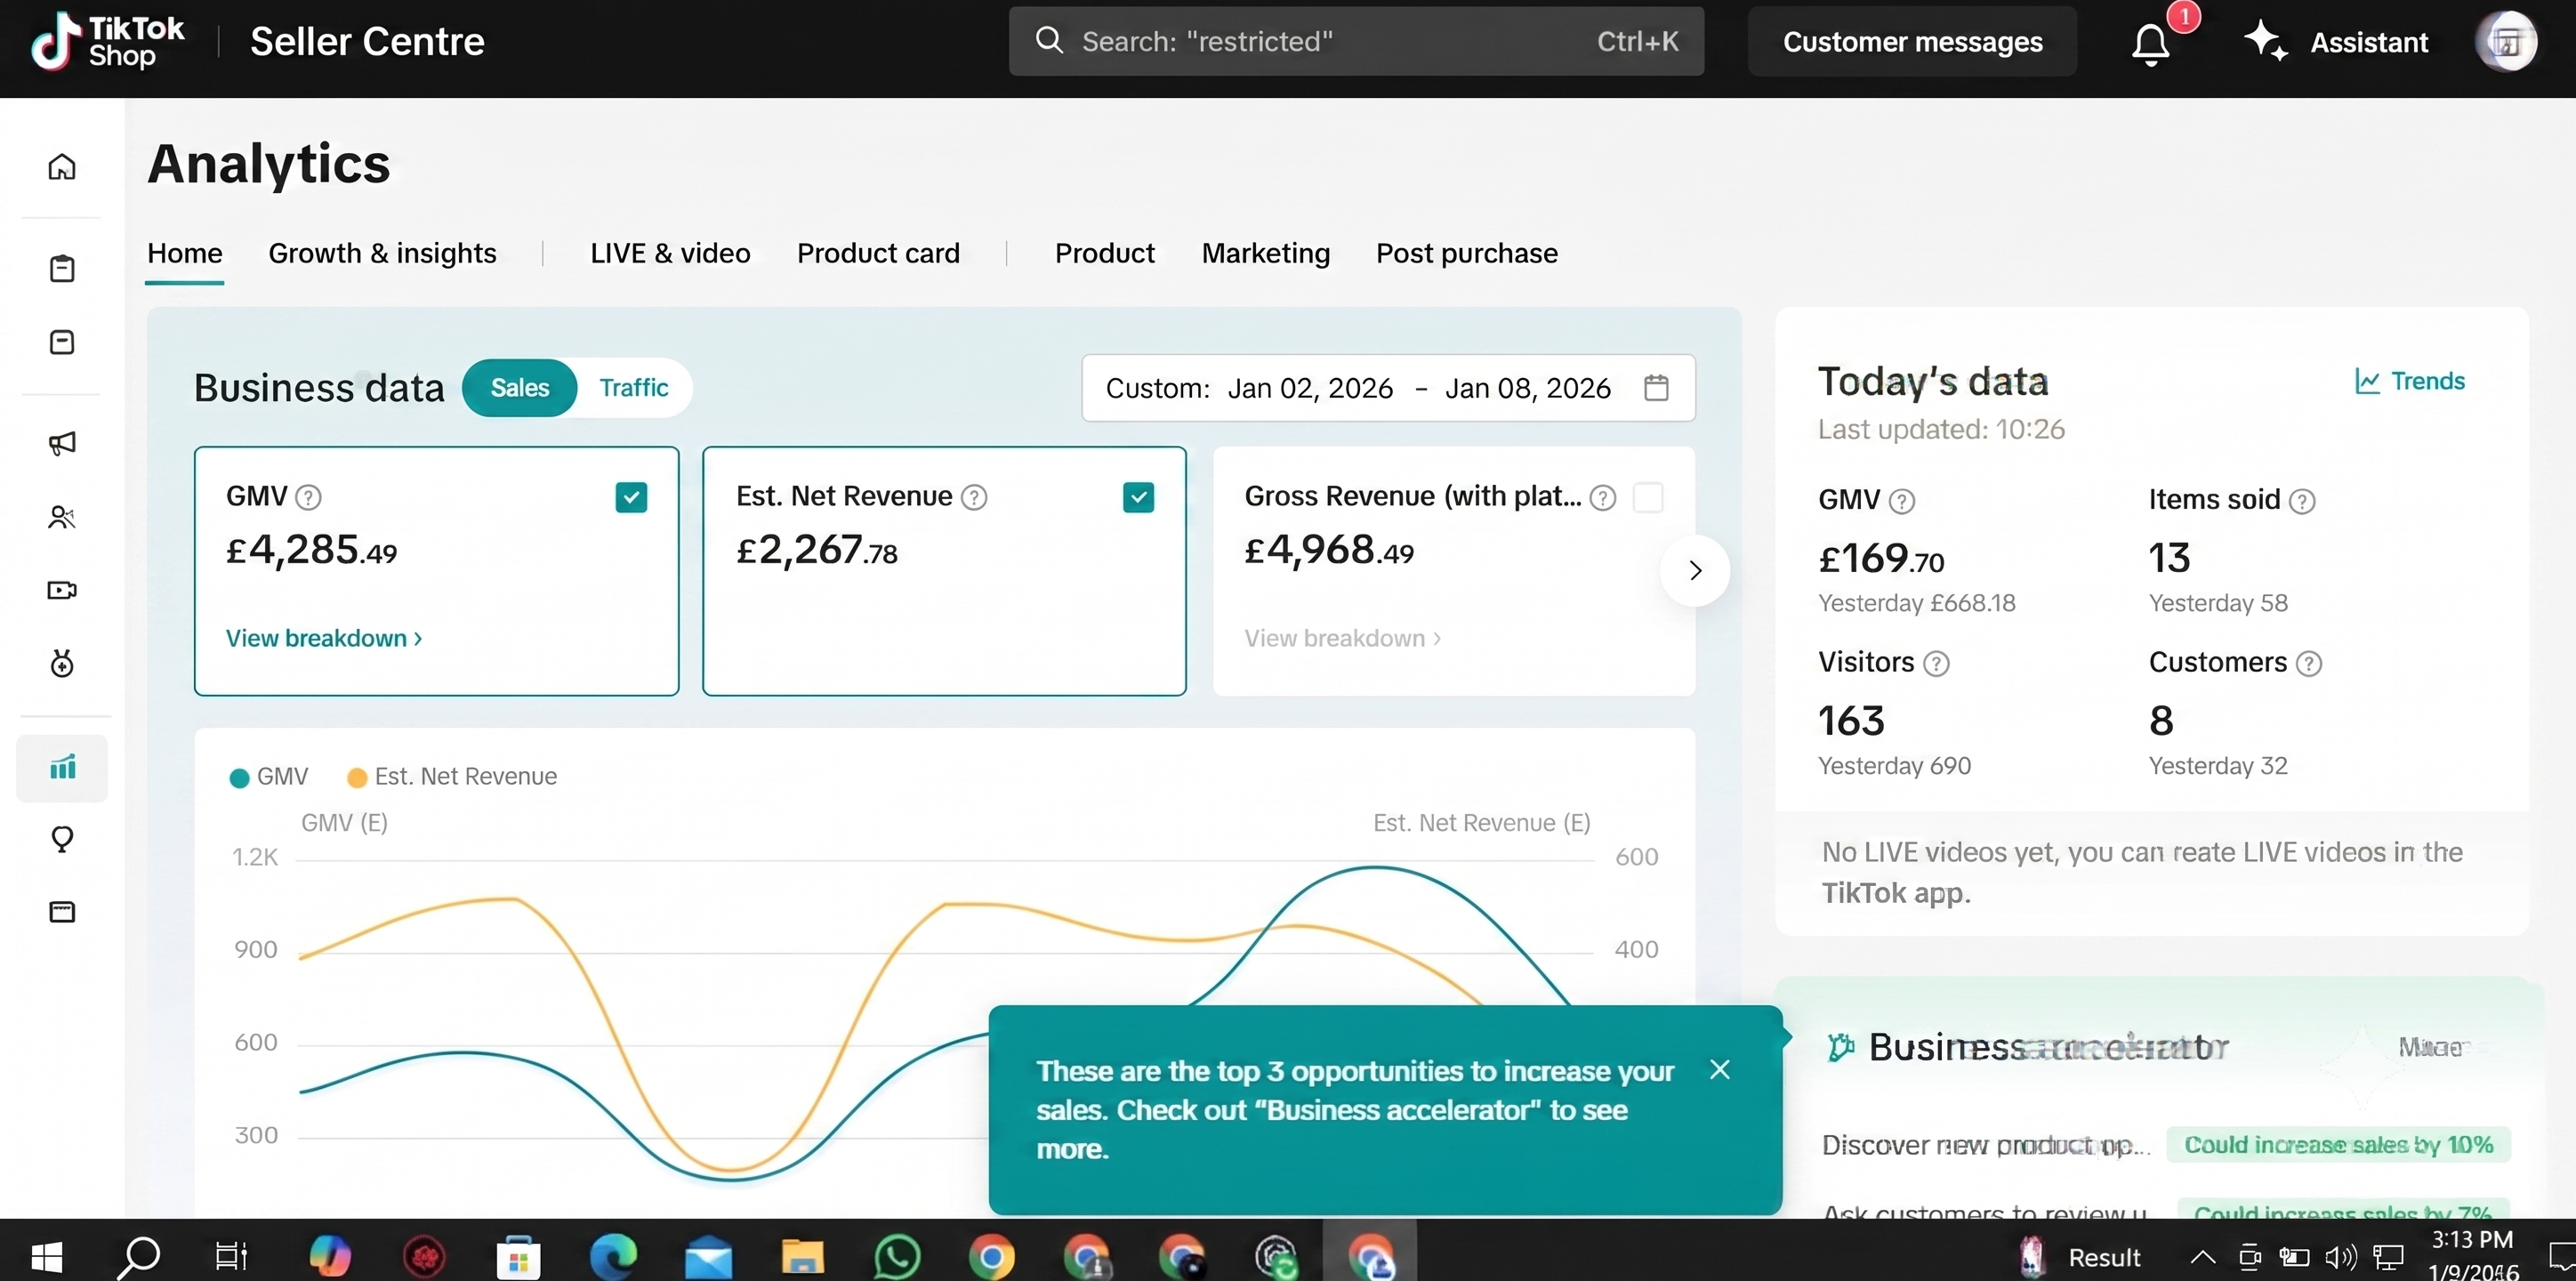Open the Home icon in the left sidebar
This screenshot has width=2576, height=1281.
[62, 166]
